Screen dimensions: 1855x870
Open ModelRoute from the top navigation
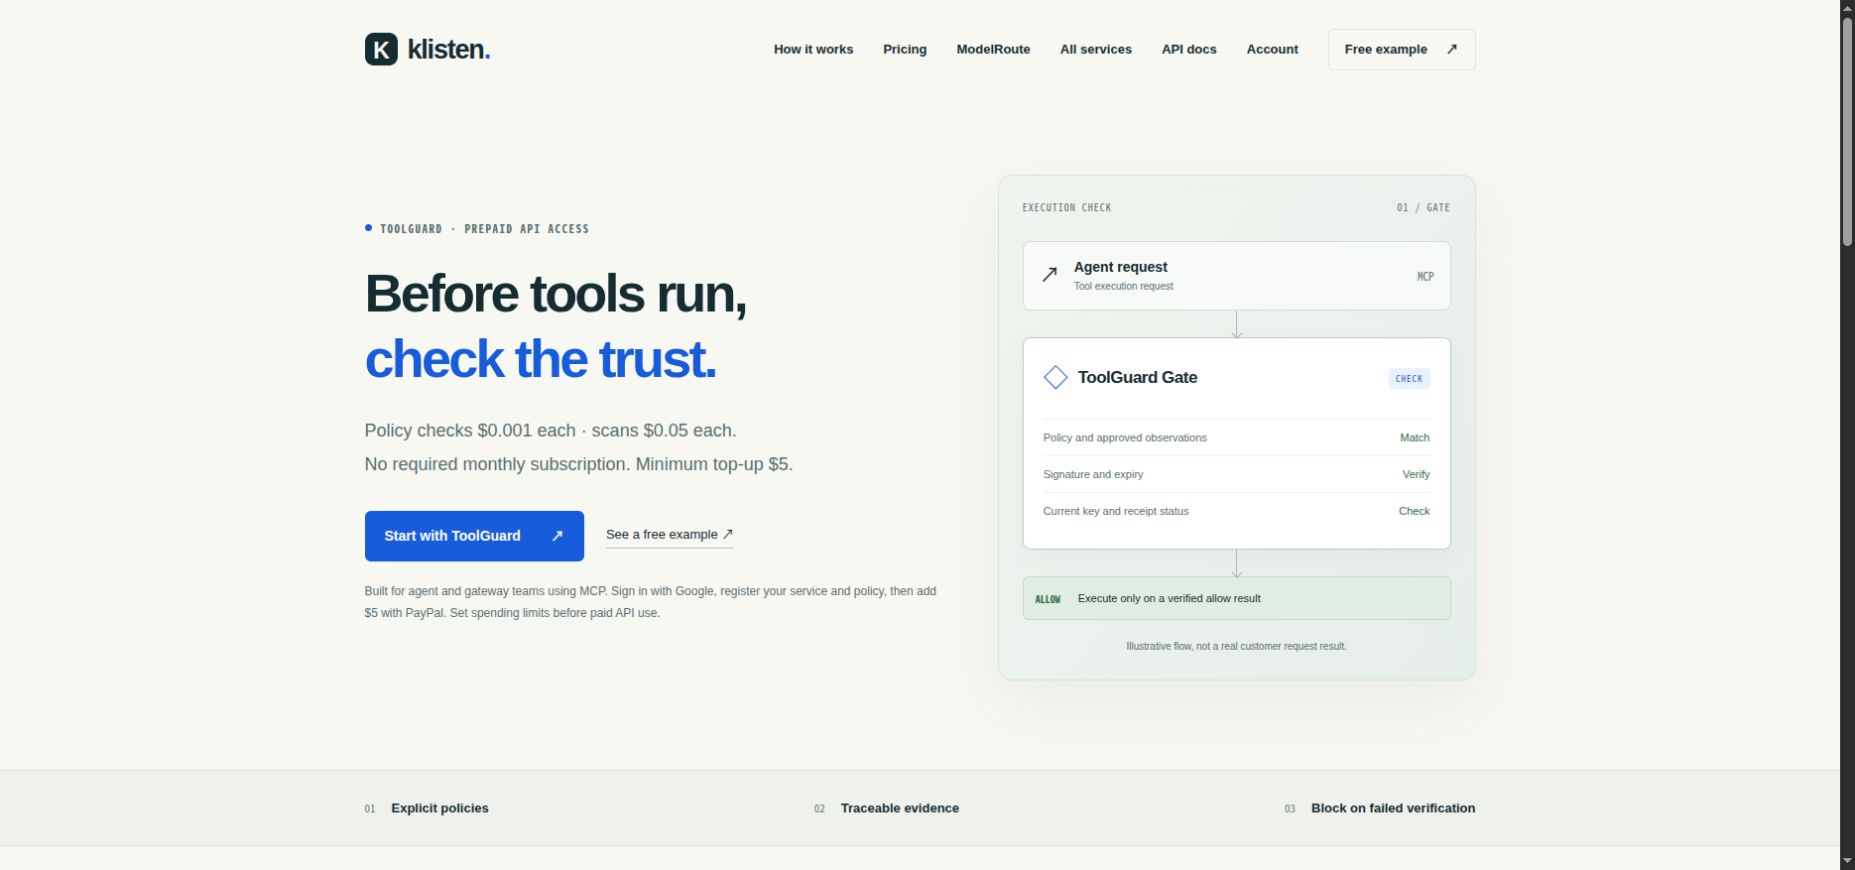pos(993,49)
